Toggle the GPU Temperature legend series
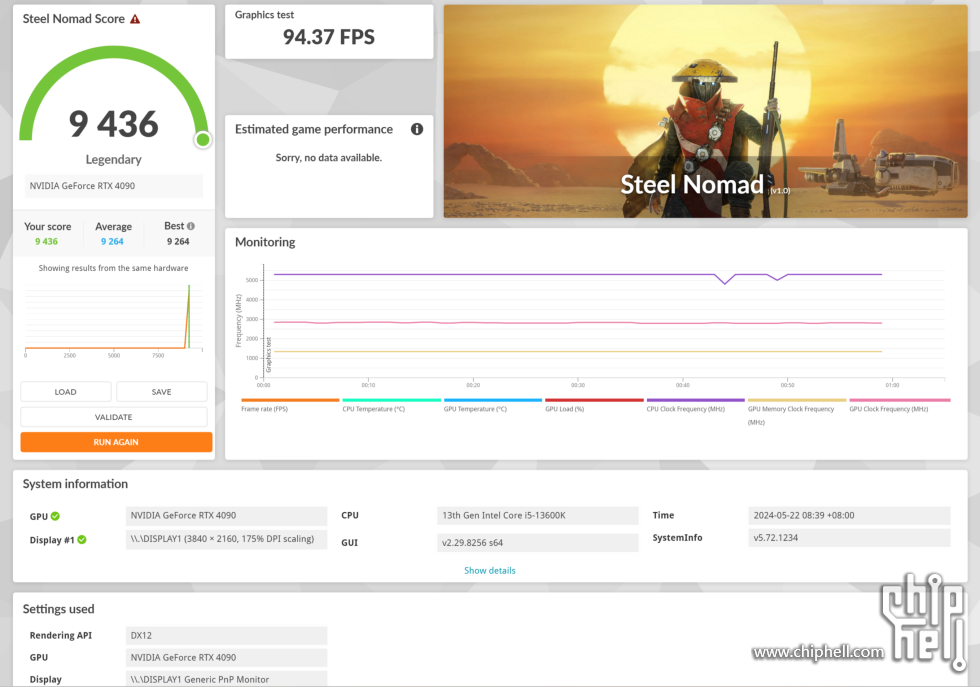Screen dimensions: 980x687 492,405
